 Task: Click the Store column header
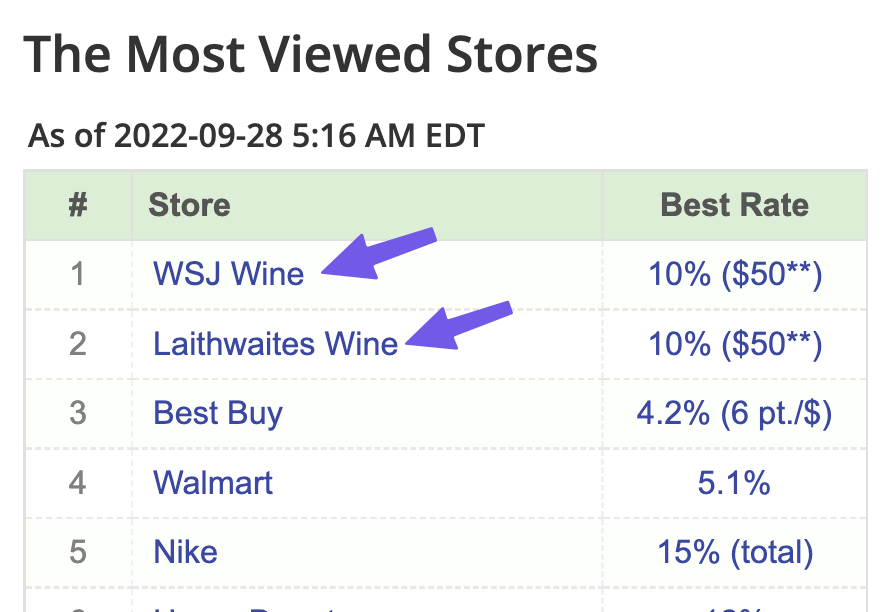pos(188,204)
